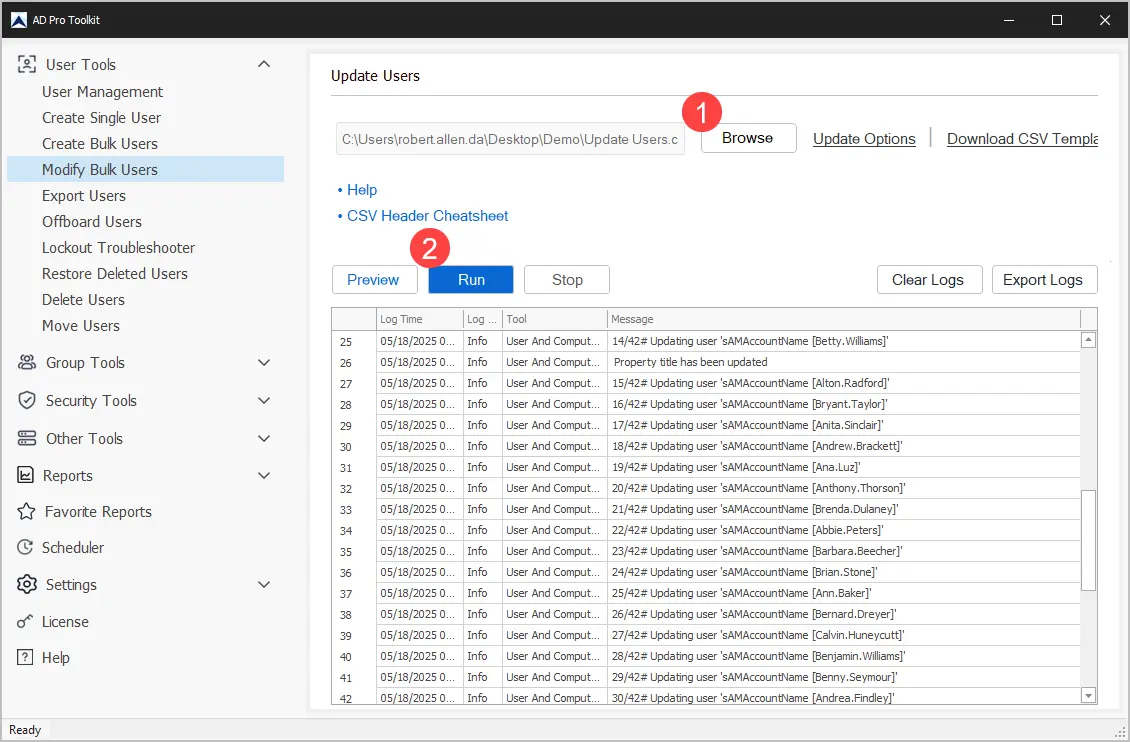Screen dimensions: 1130x742
Task: Click the Security Tools shield icon
Action: coord(27,401)
